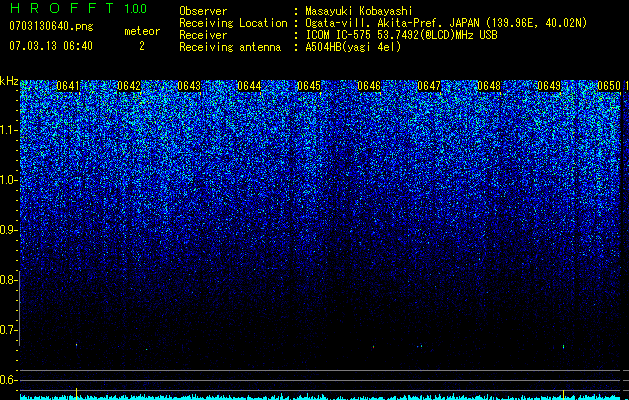Click the green echo dot near 0649
Viewport: 629px width, 400px height.
coord(564,346)
